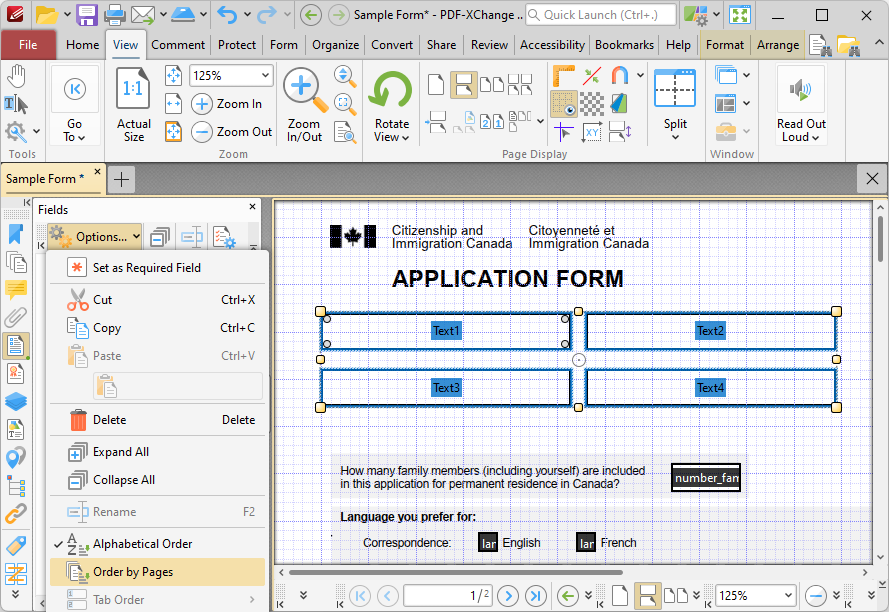
Task: Select the Text3 form field
Action: point(446,387)
